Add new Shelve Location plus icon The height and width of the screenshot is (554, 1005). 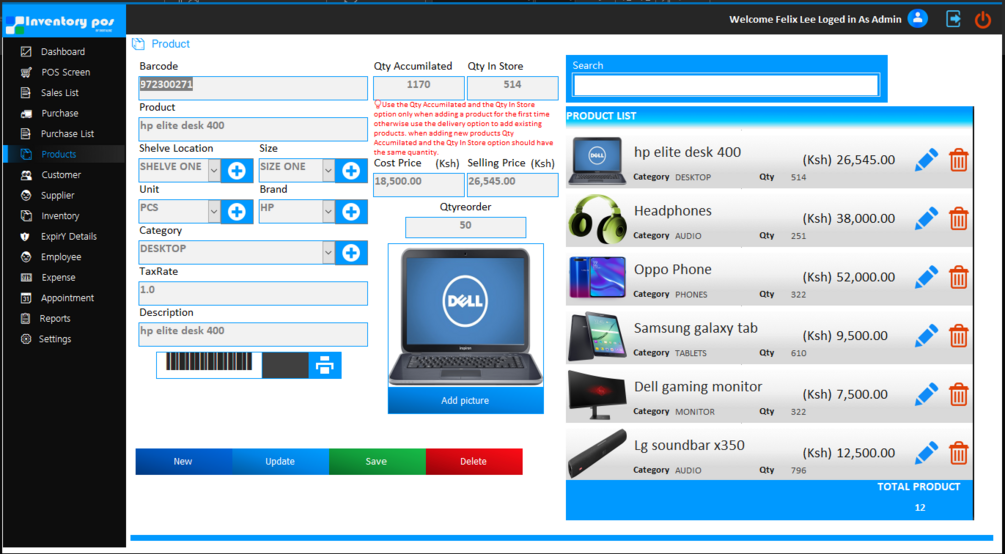click(237, 171)
